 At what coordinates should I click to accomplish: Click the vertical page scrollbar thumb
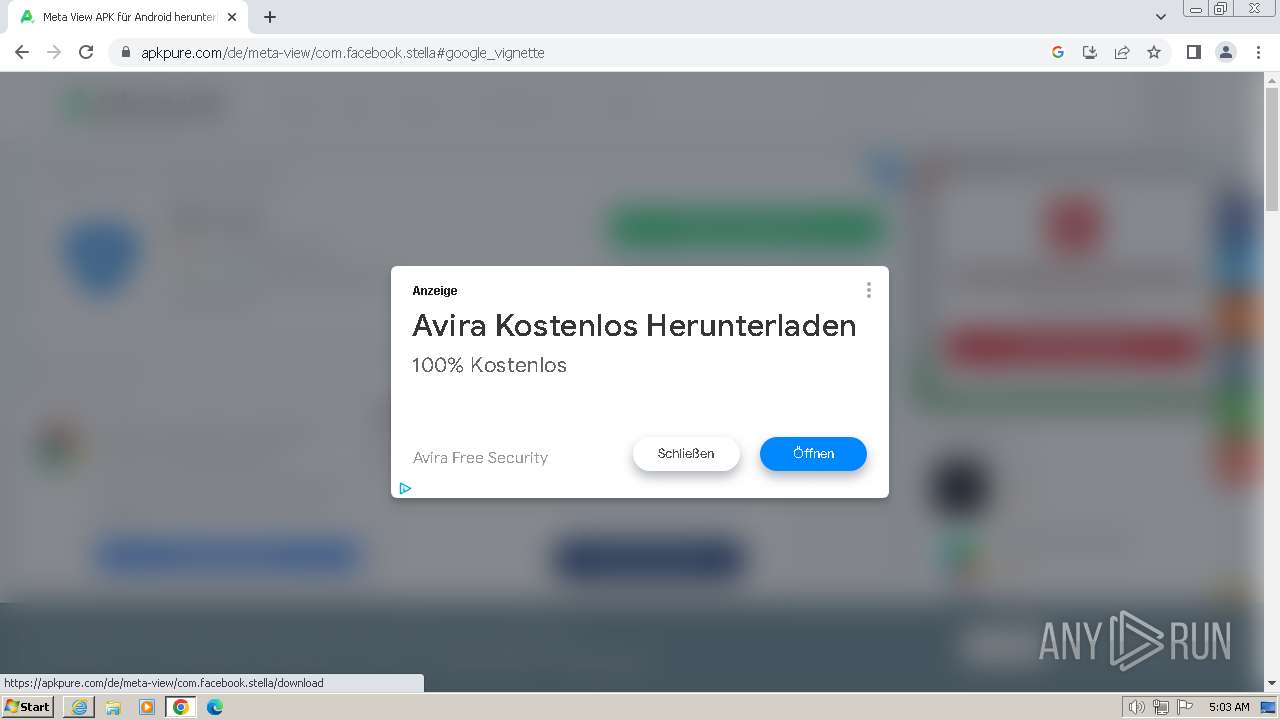click(1272, 150)
